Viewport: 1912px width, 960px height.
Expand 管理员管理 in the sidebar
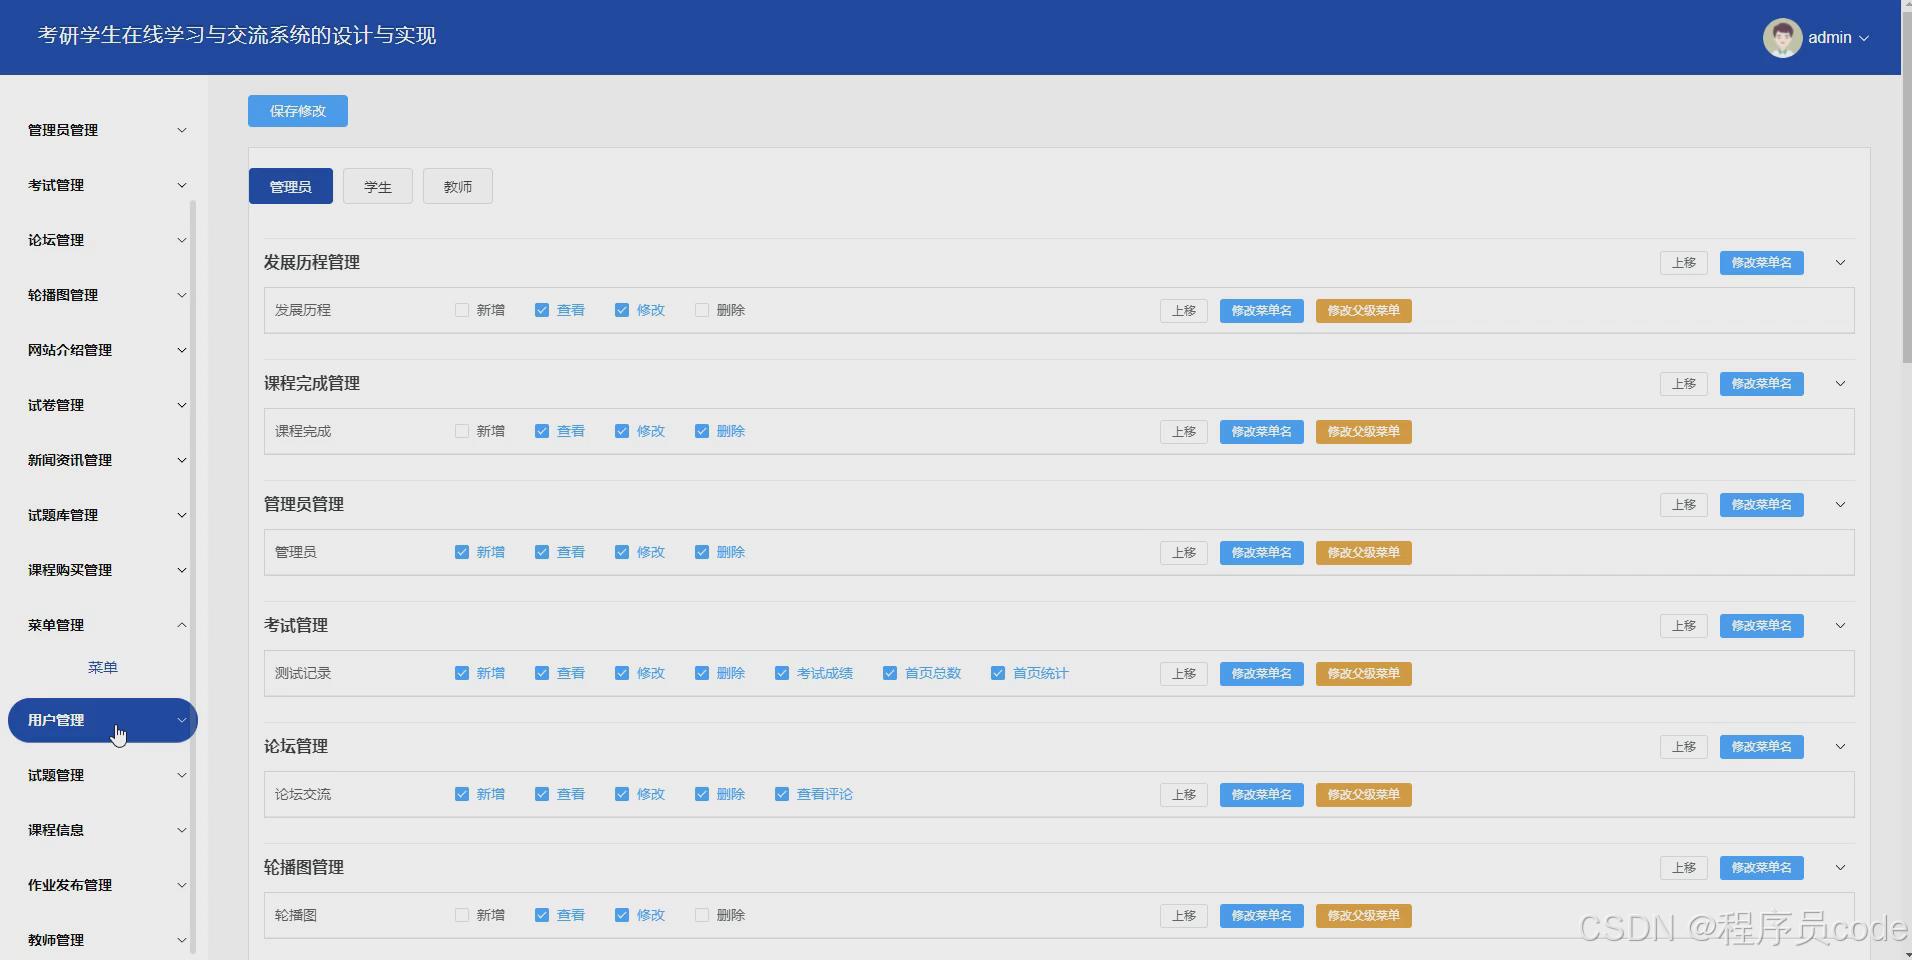pyautogui.click(x=104, y=130)
